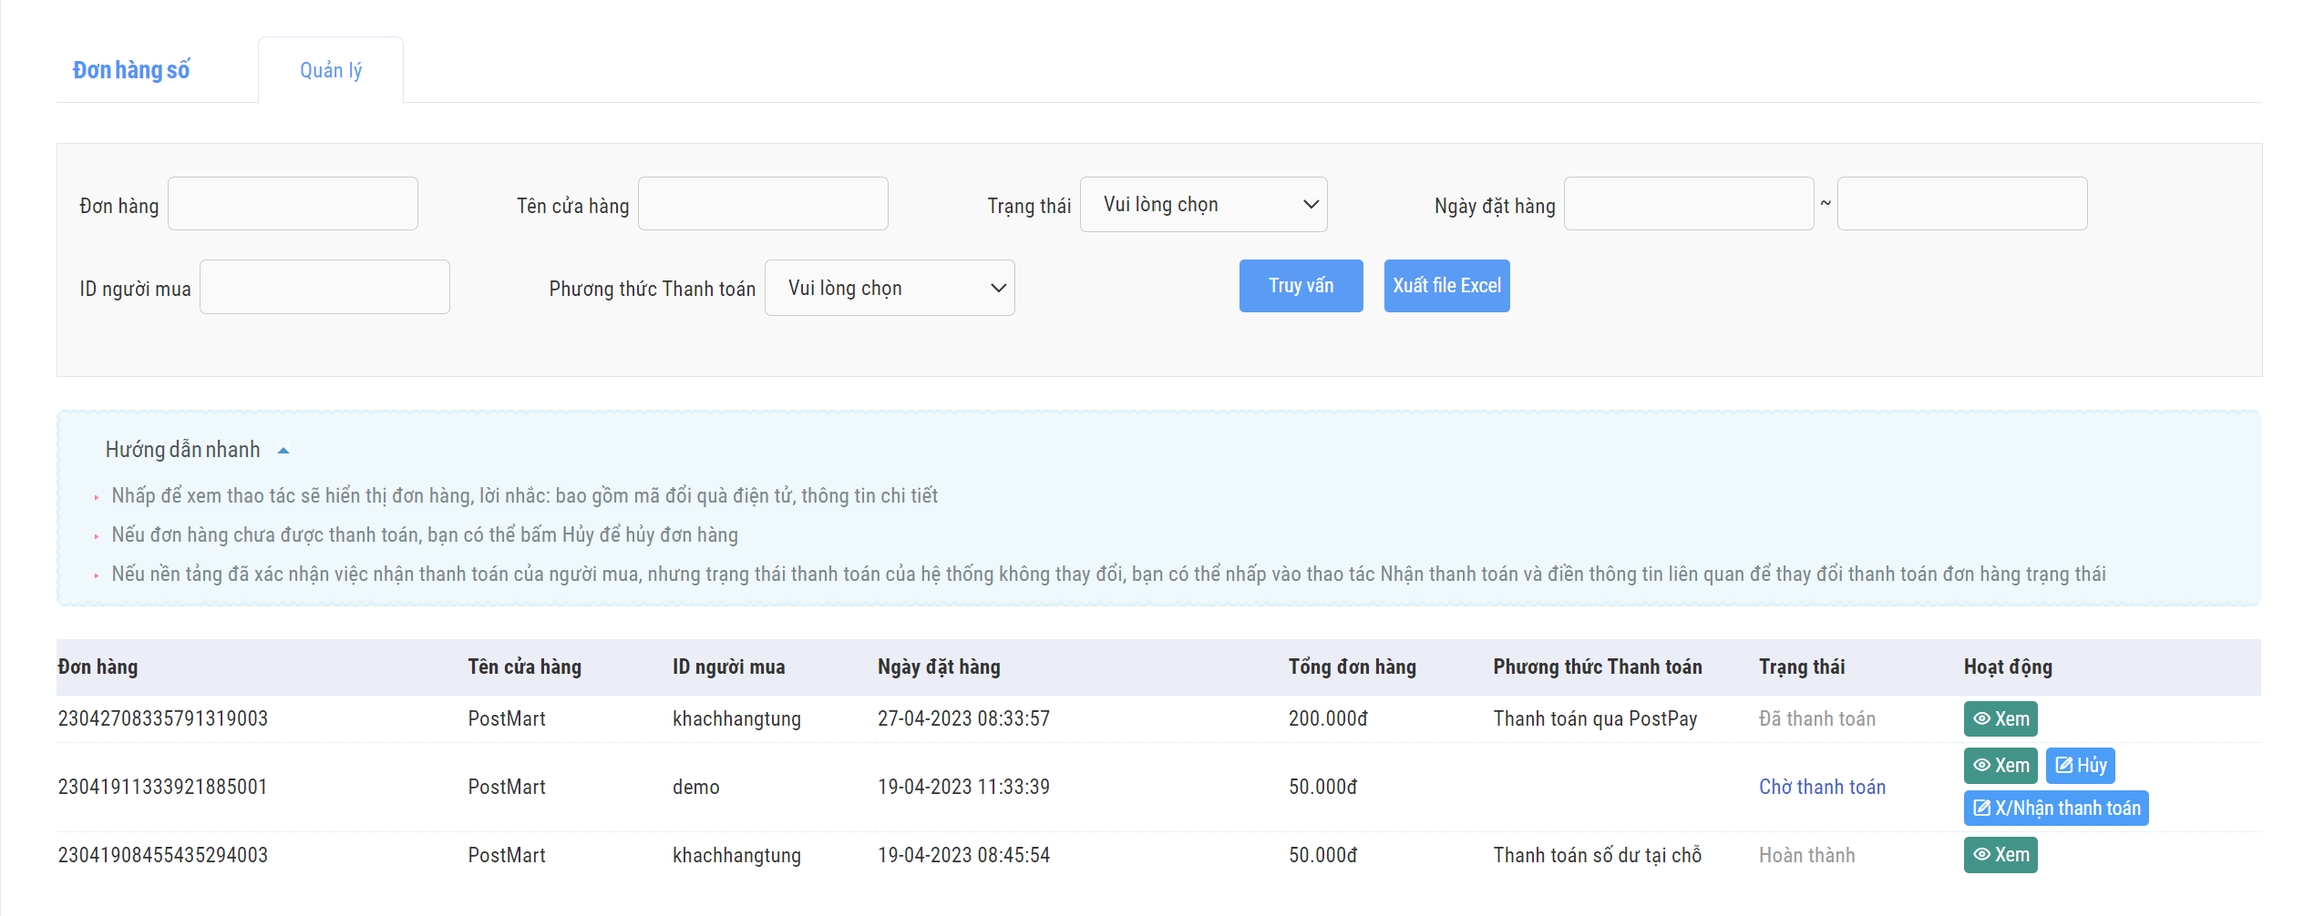
Task: Click the Xuất file Excel button
Action: click(1446, 286)
